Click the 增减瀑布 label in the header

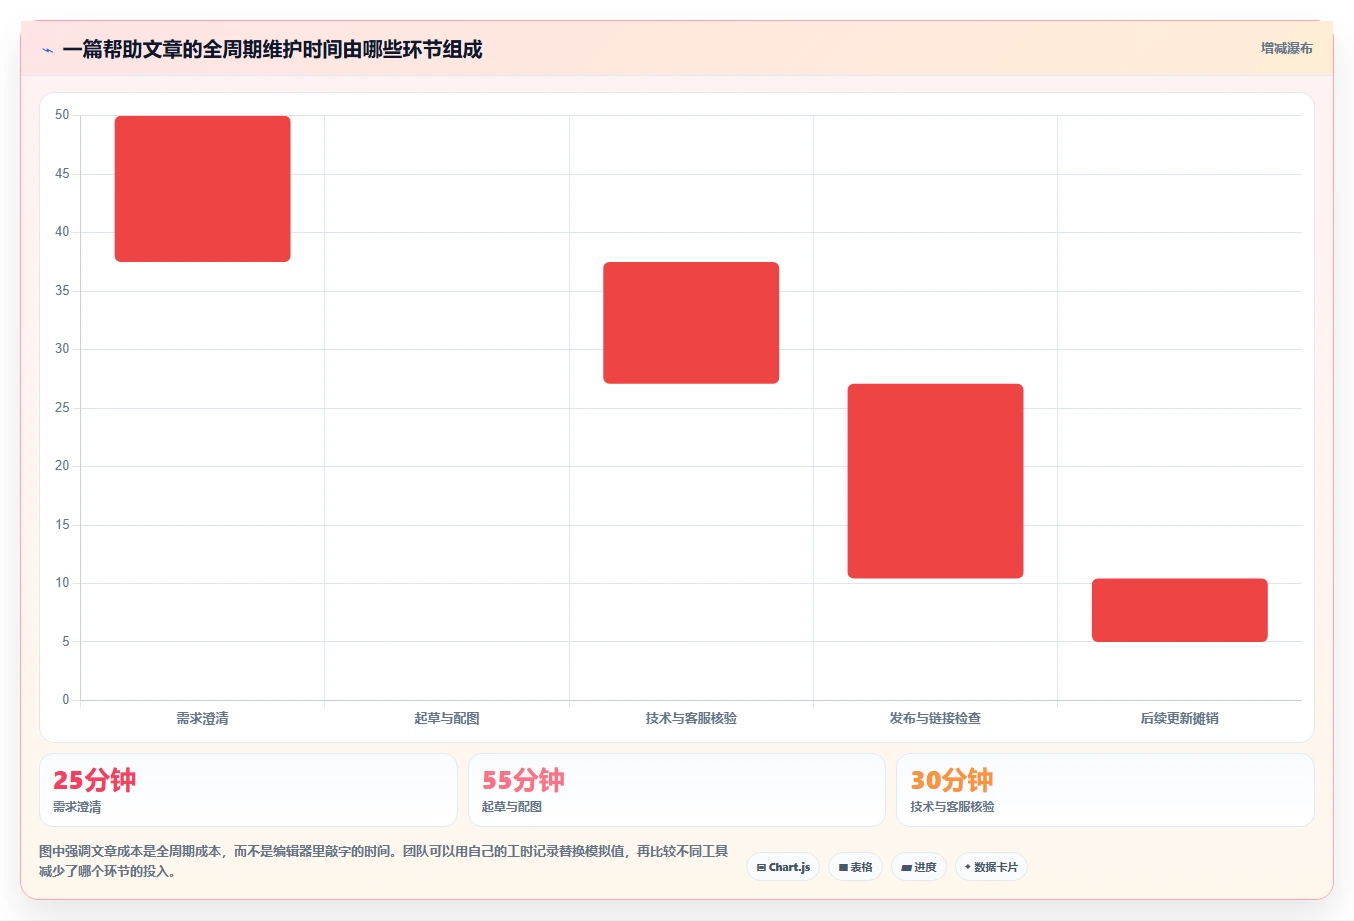click(x=1286, y=48)
